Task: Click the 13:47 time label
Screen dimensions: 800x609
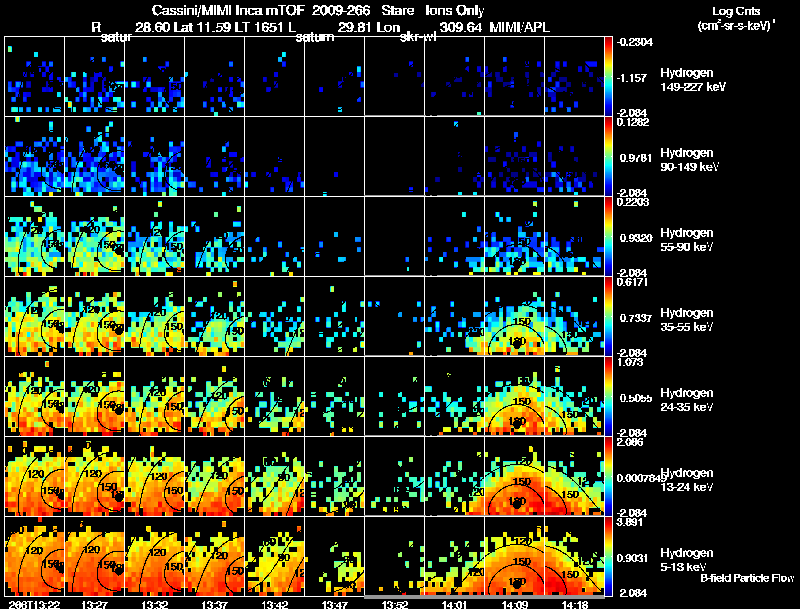Action: click(334, 604)
